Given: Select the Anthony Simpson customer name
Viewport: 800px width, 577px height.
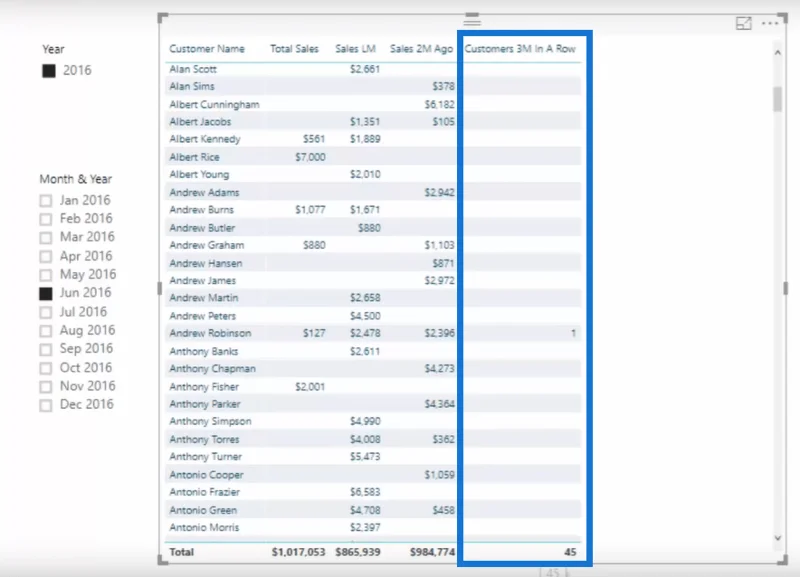Looking at the screenshot, I should click(x=210, y=421).
